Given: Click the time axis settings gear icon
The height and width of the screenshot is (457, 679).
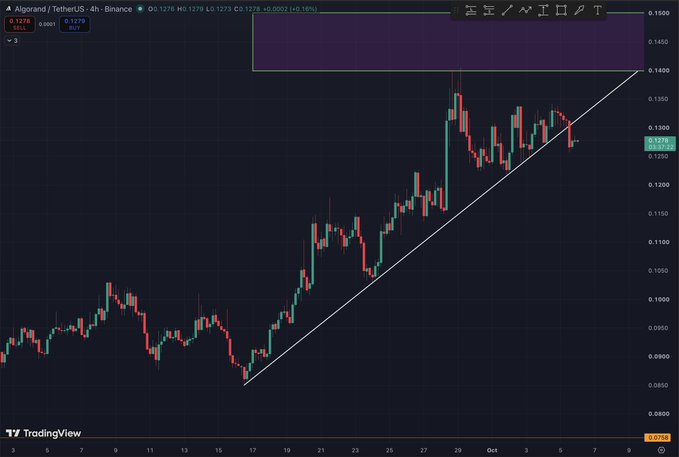Looking at the screenshot, I should (x=661, y=450).
